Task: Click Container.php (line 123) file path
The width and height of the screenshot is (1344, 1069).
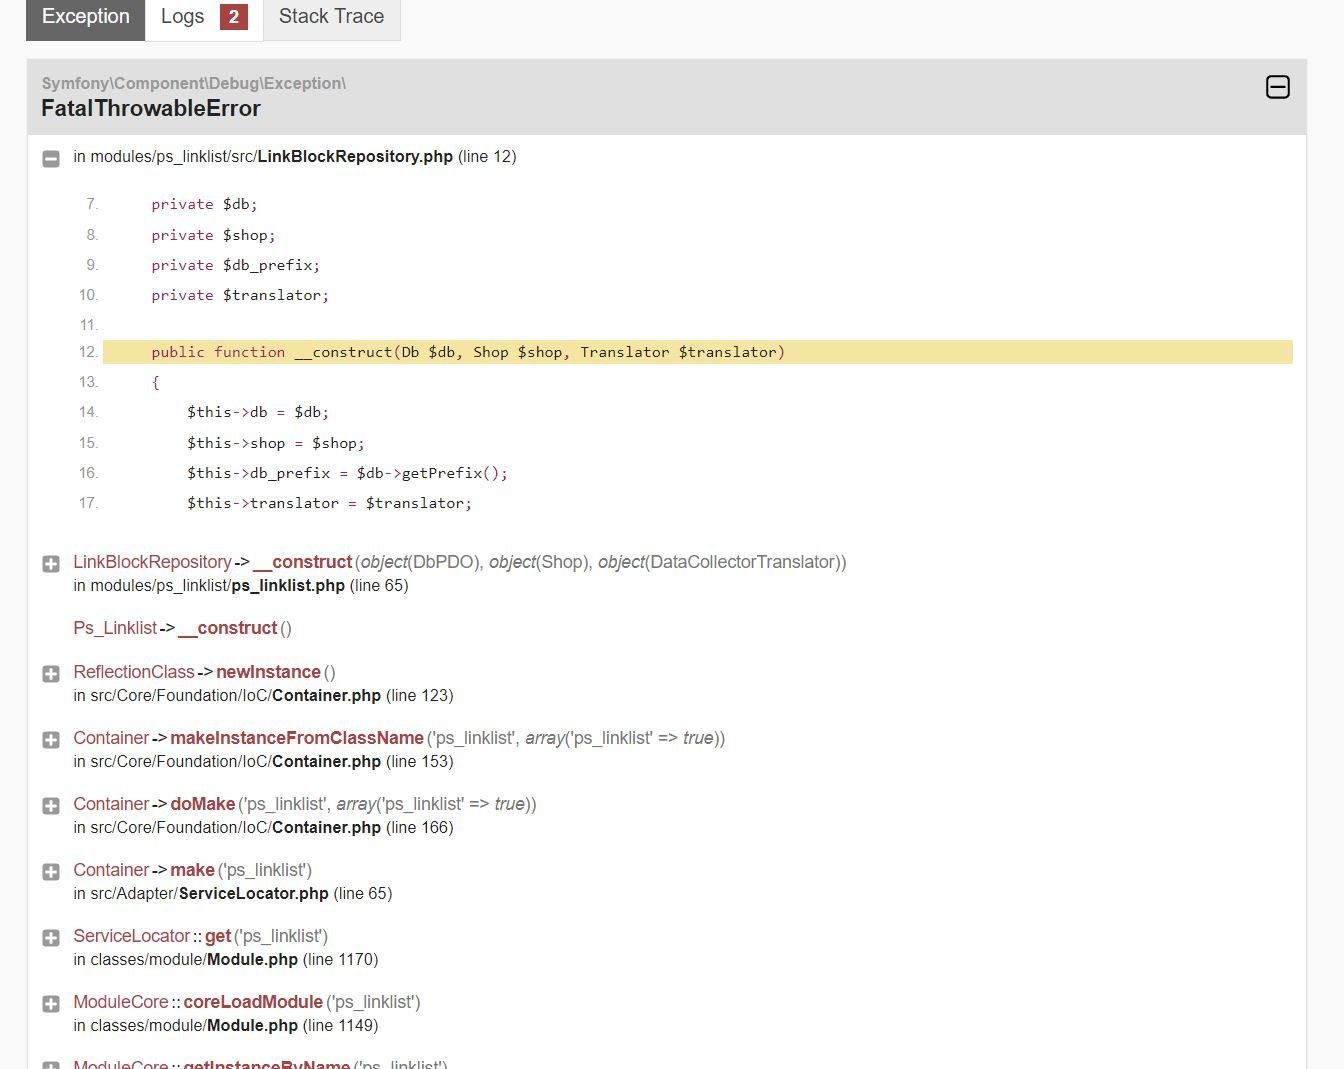Action: pos(263,696)
